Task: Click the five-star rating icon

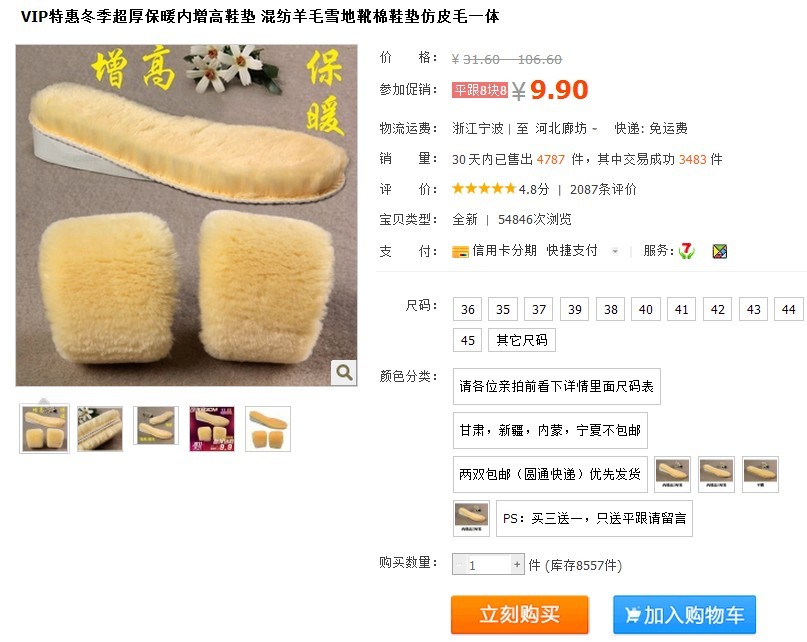Action: tap(484, 188)
